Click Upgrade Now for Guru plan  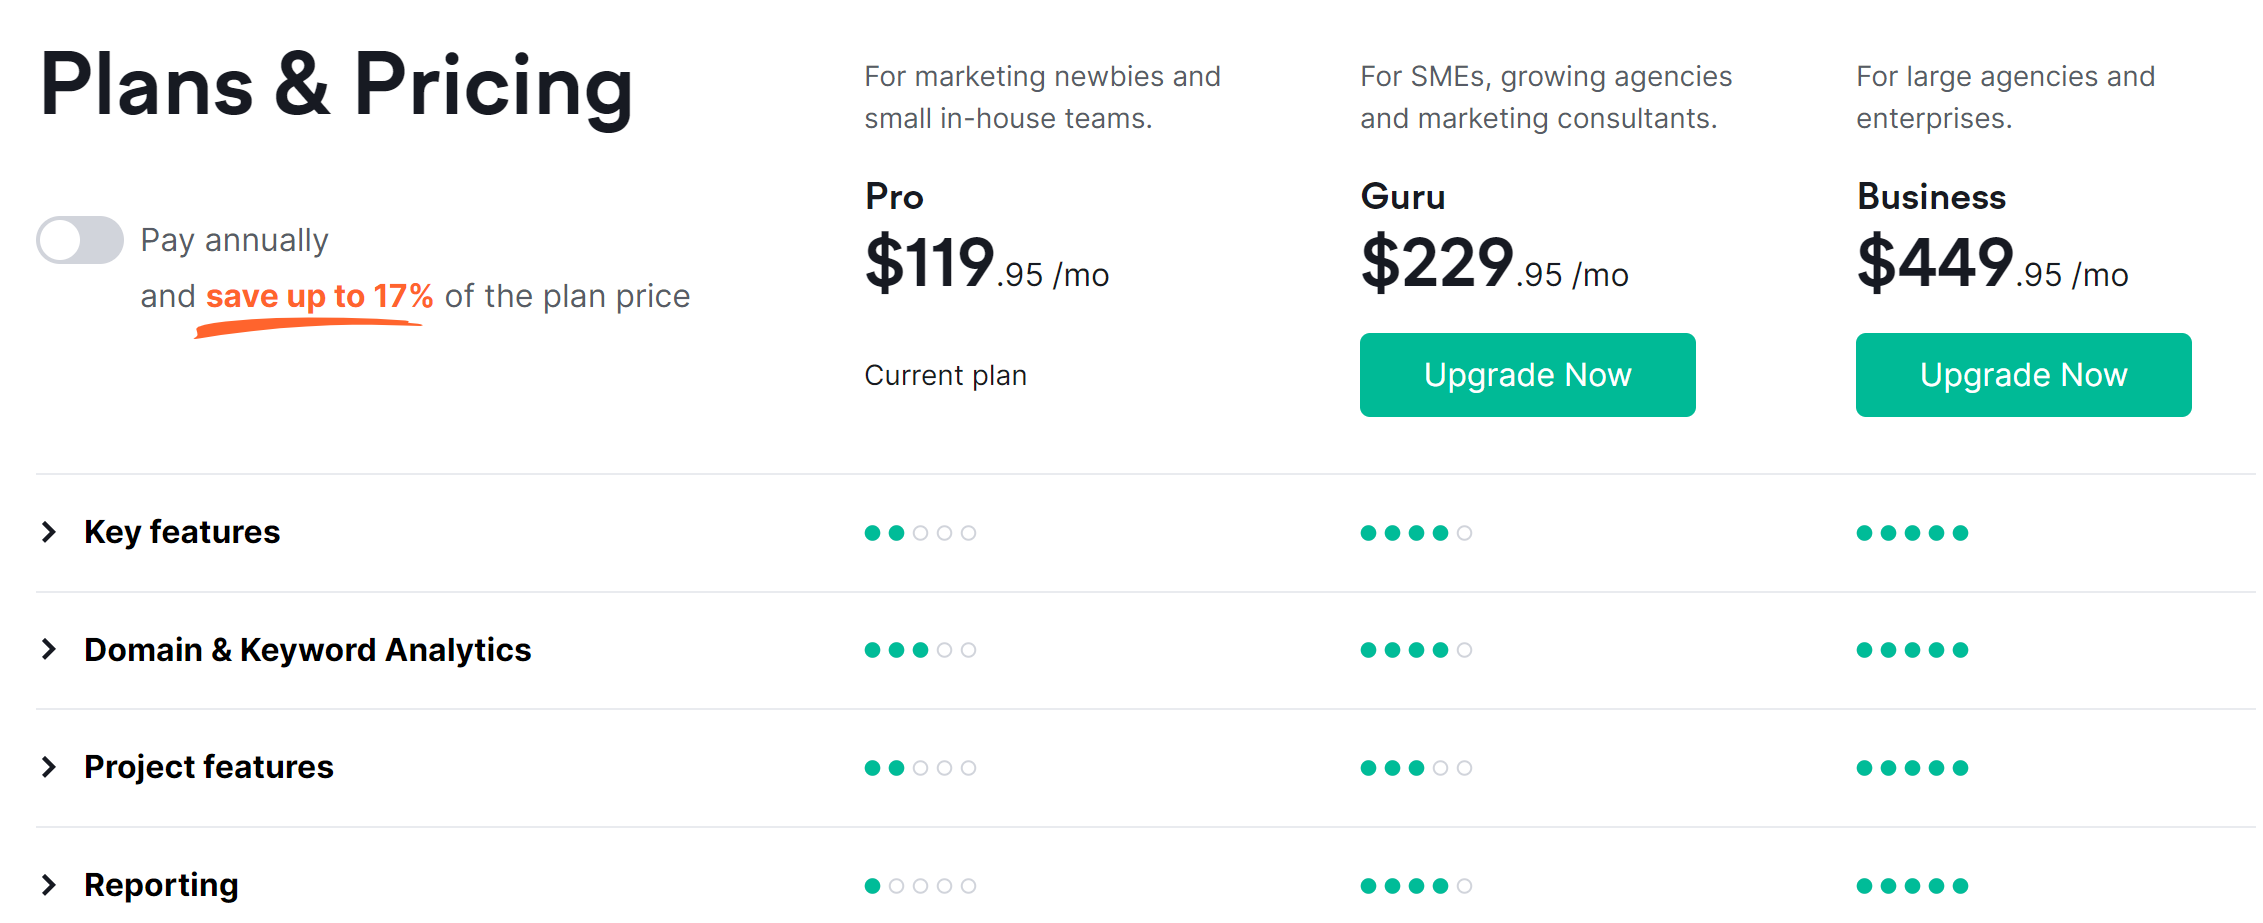click(1527, 375)
